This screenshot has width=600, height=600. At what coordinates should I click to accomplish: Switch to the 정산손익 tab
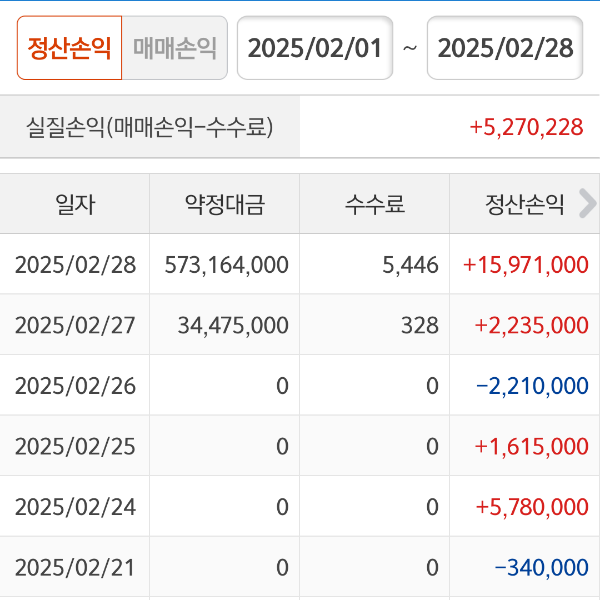[69, 48]
